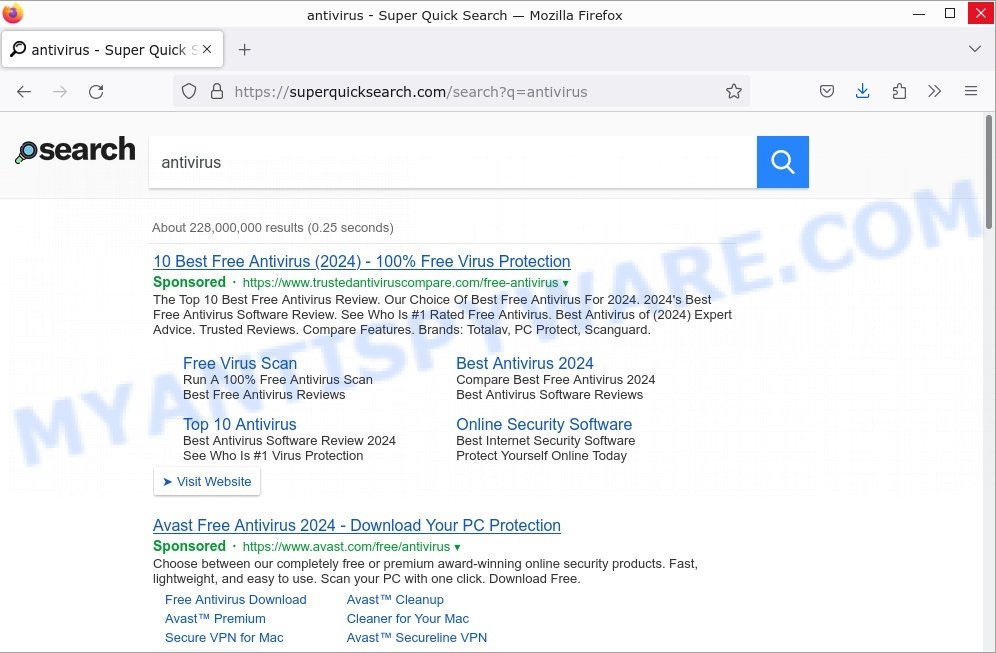
Task: Click the vertical page scrollbar
Action: pyautogui.click(x=989, y=172)
